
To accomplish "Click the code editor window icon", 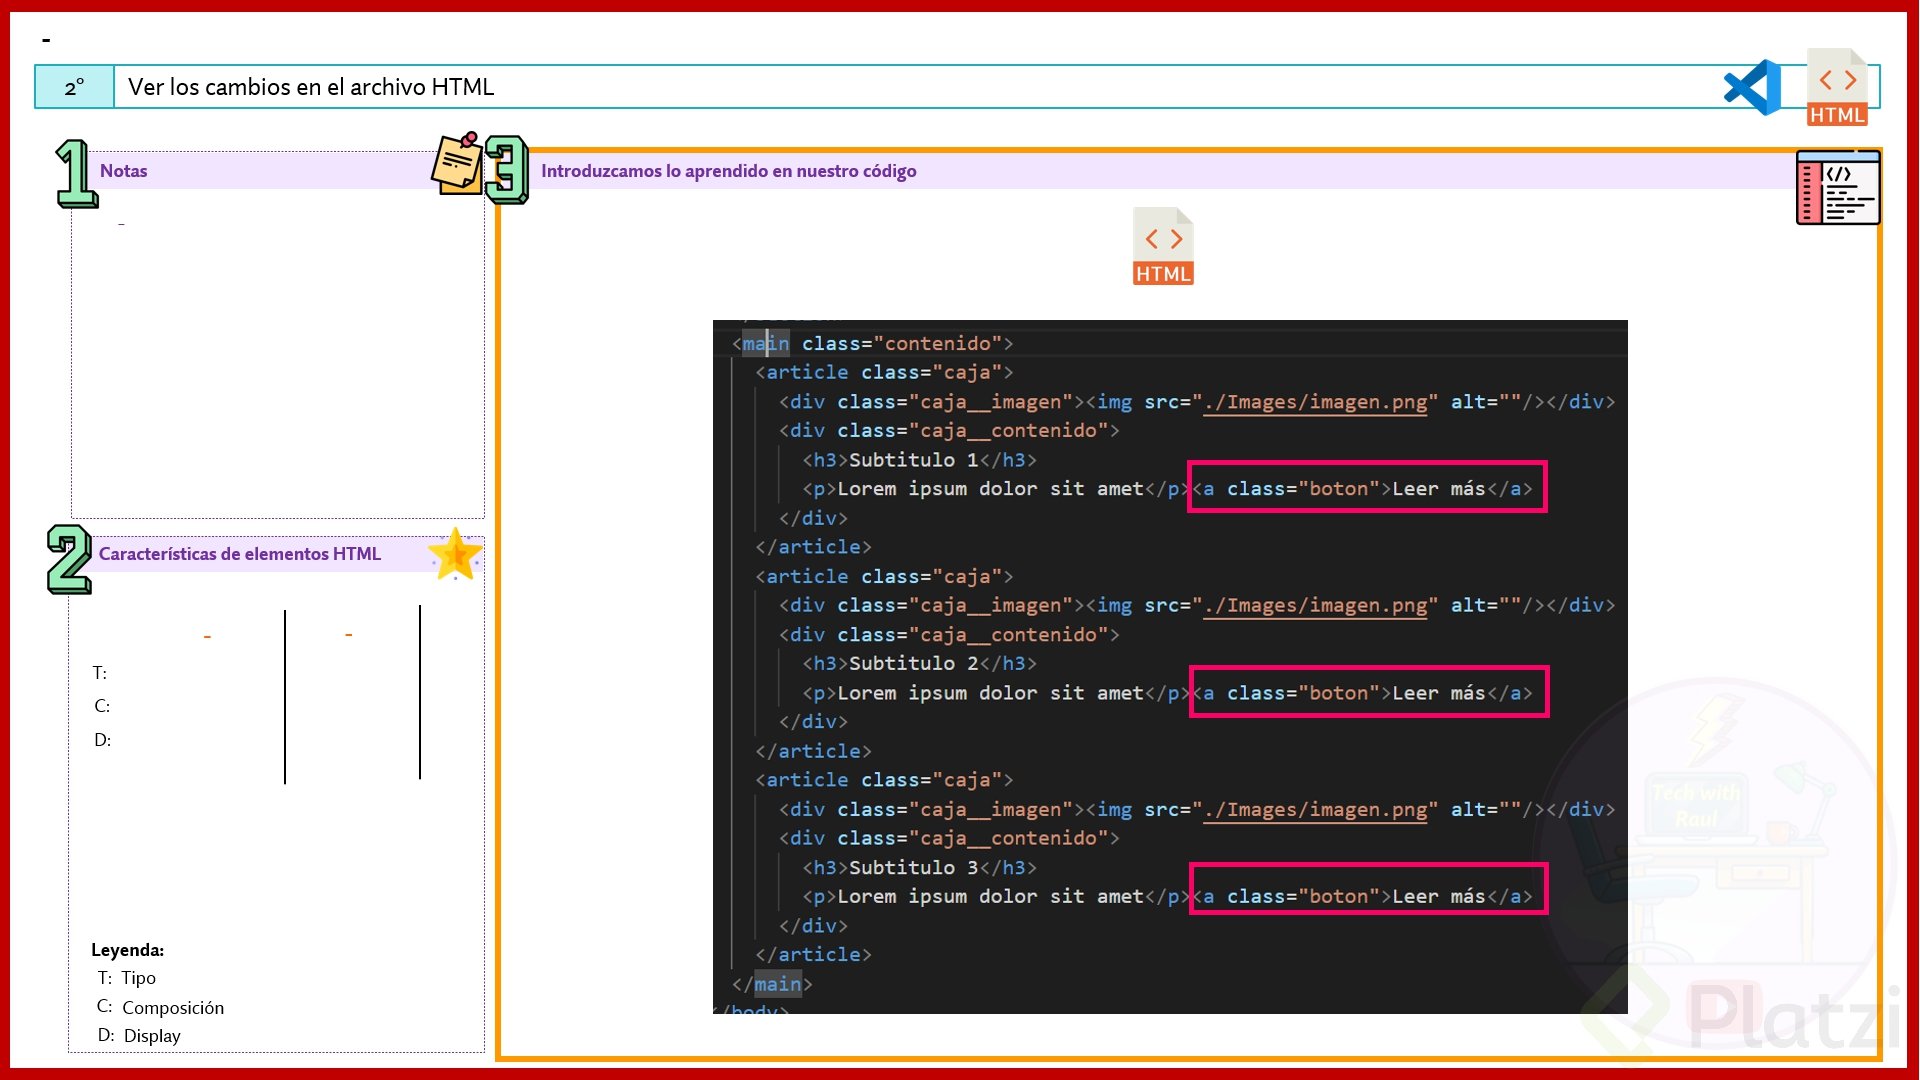I will 1838,187.
